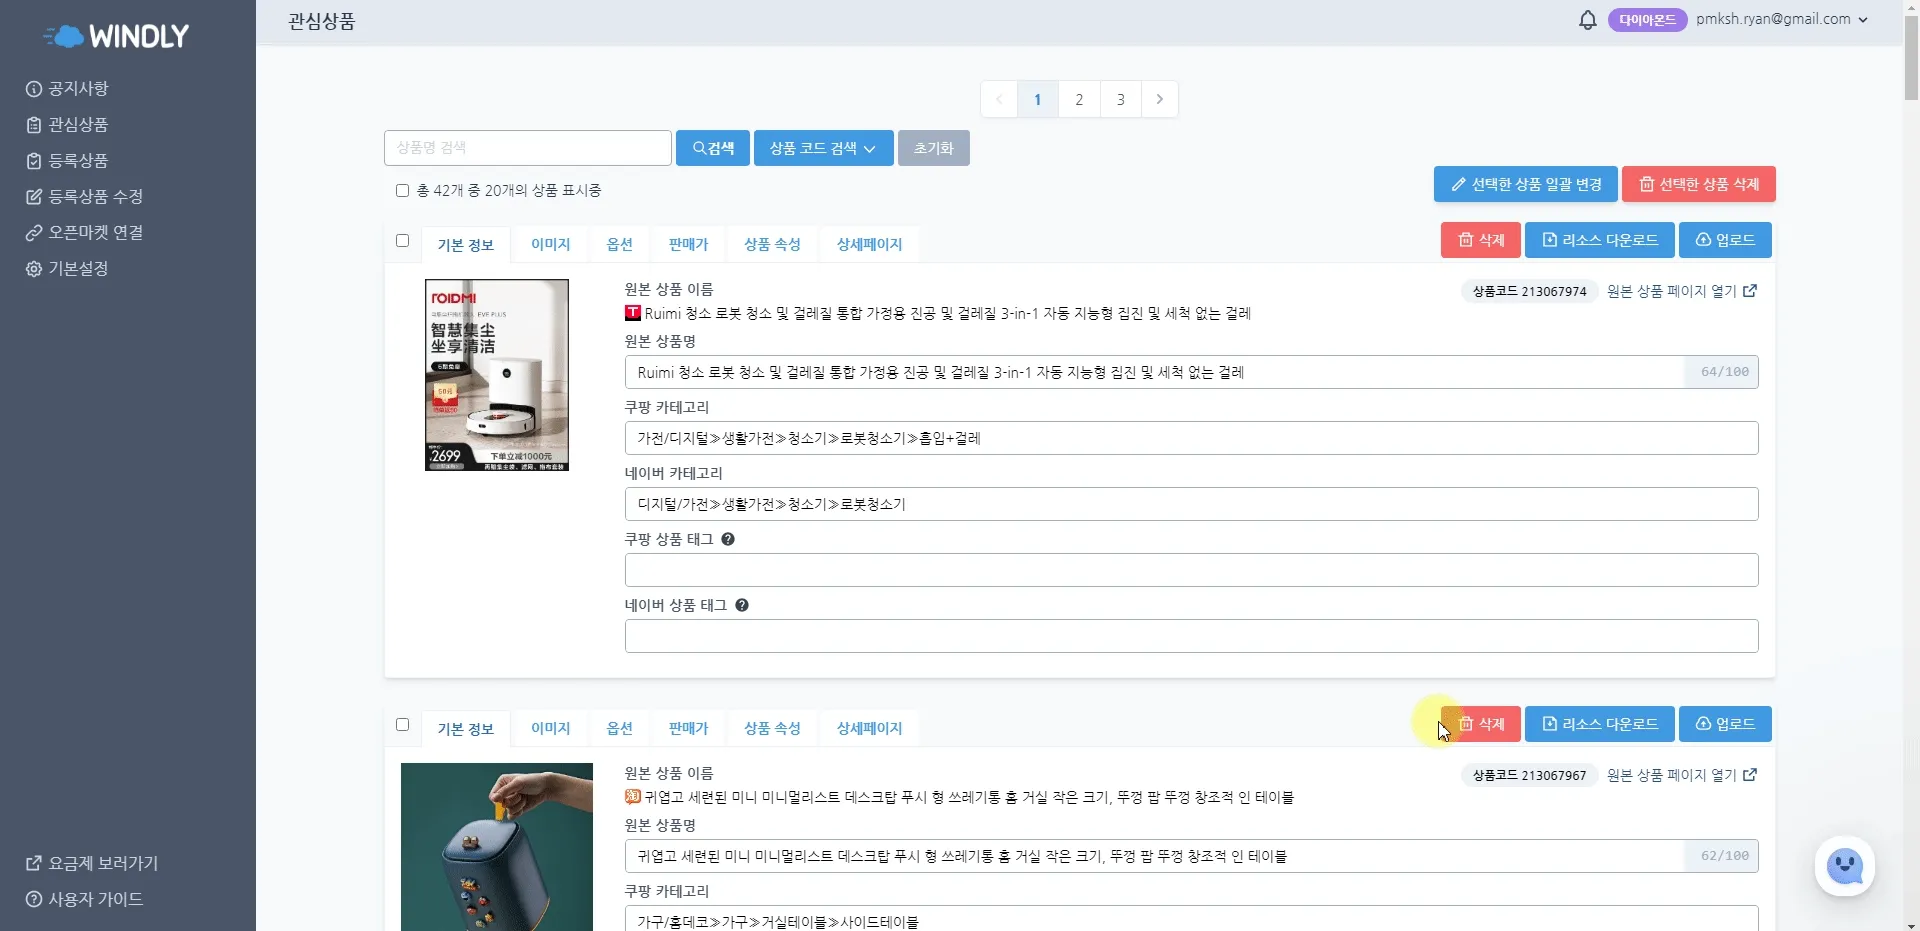Upload the mini trash can product
Screen dimensions: 1920x931
click(x=1725, y=724)
